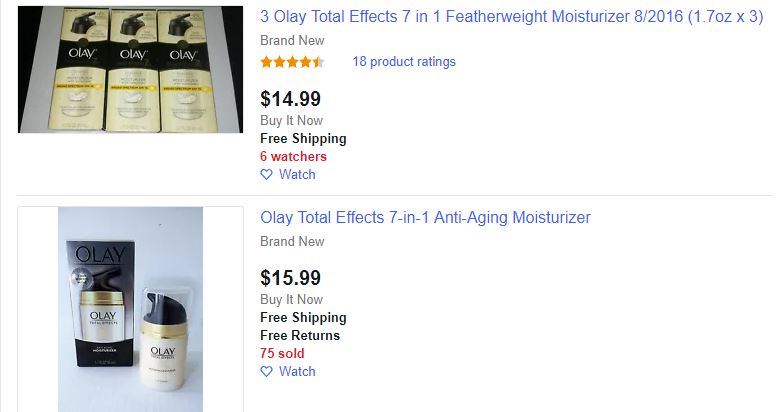
Task: Click the heart icon under 75 sold
Action: coord(266,371)
